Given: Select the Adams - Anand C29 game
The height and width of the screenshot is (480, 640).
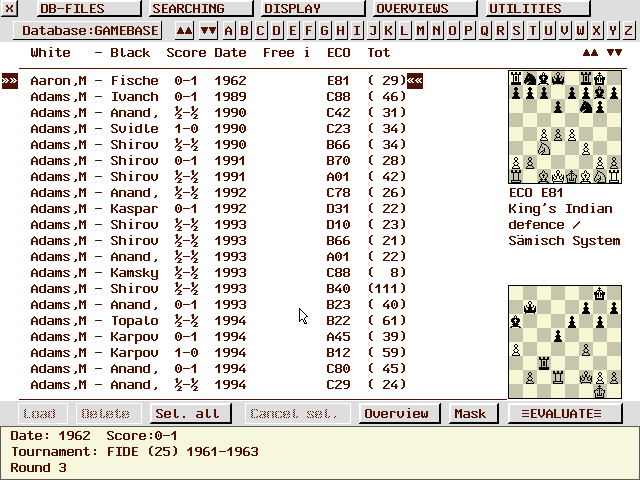Looking at the screenshot, I should pos(218,384).
